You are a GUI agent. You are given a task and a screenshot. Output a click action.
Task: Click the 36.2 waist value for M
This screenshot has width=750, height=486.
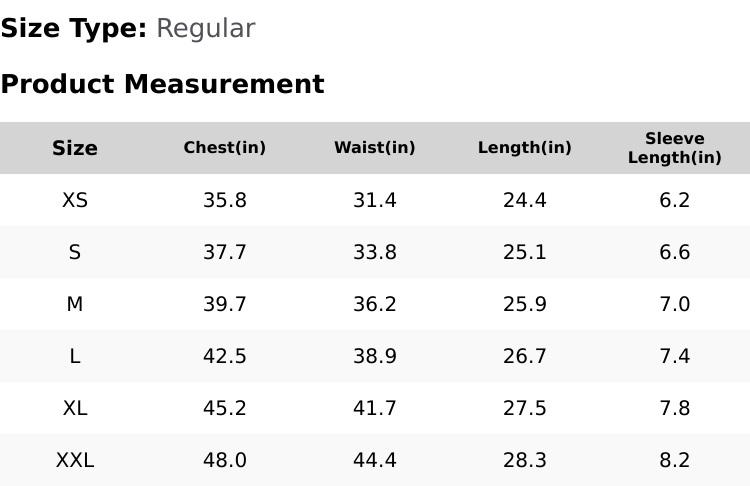coord(375,304)
